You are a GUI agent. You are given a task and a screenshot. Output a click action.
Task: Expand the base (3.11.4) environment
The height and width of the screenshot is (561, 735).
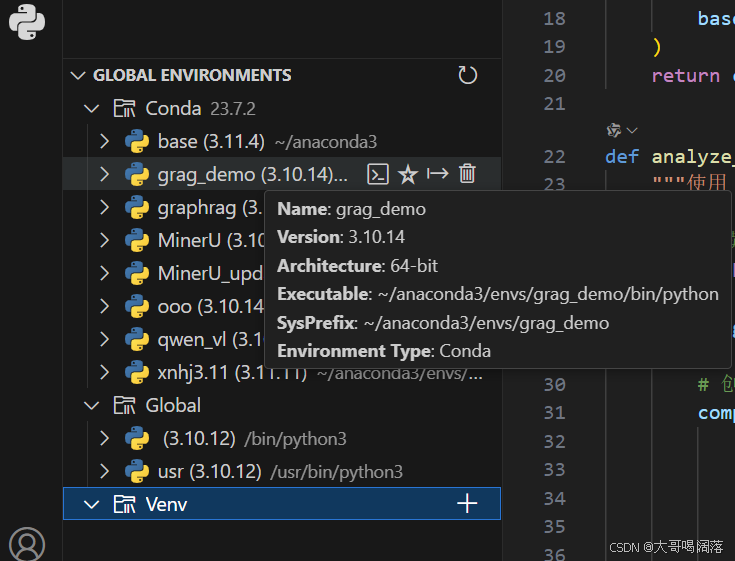[x=105, y=141]
